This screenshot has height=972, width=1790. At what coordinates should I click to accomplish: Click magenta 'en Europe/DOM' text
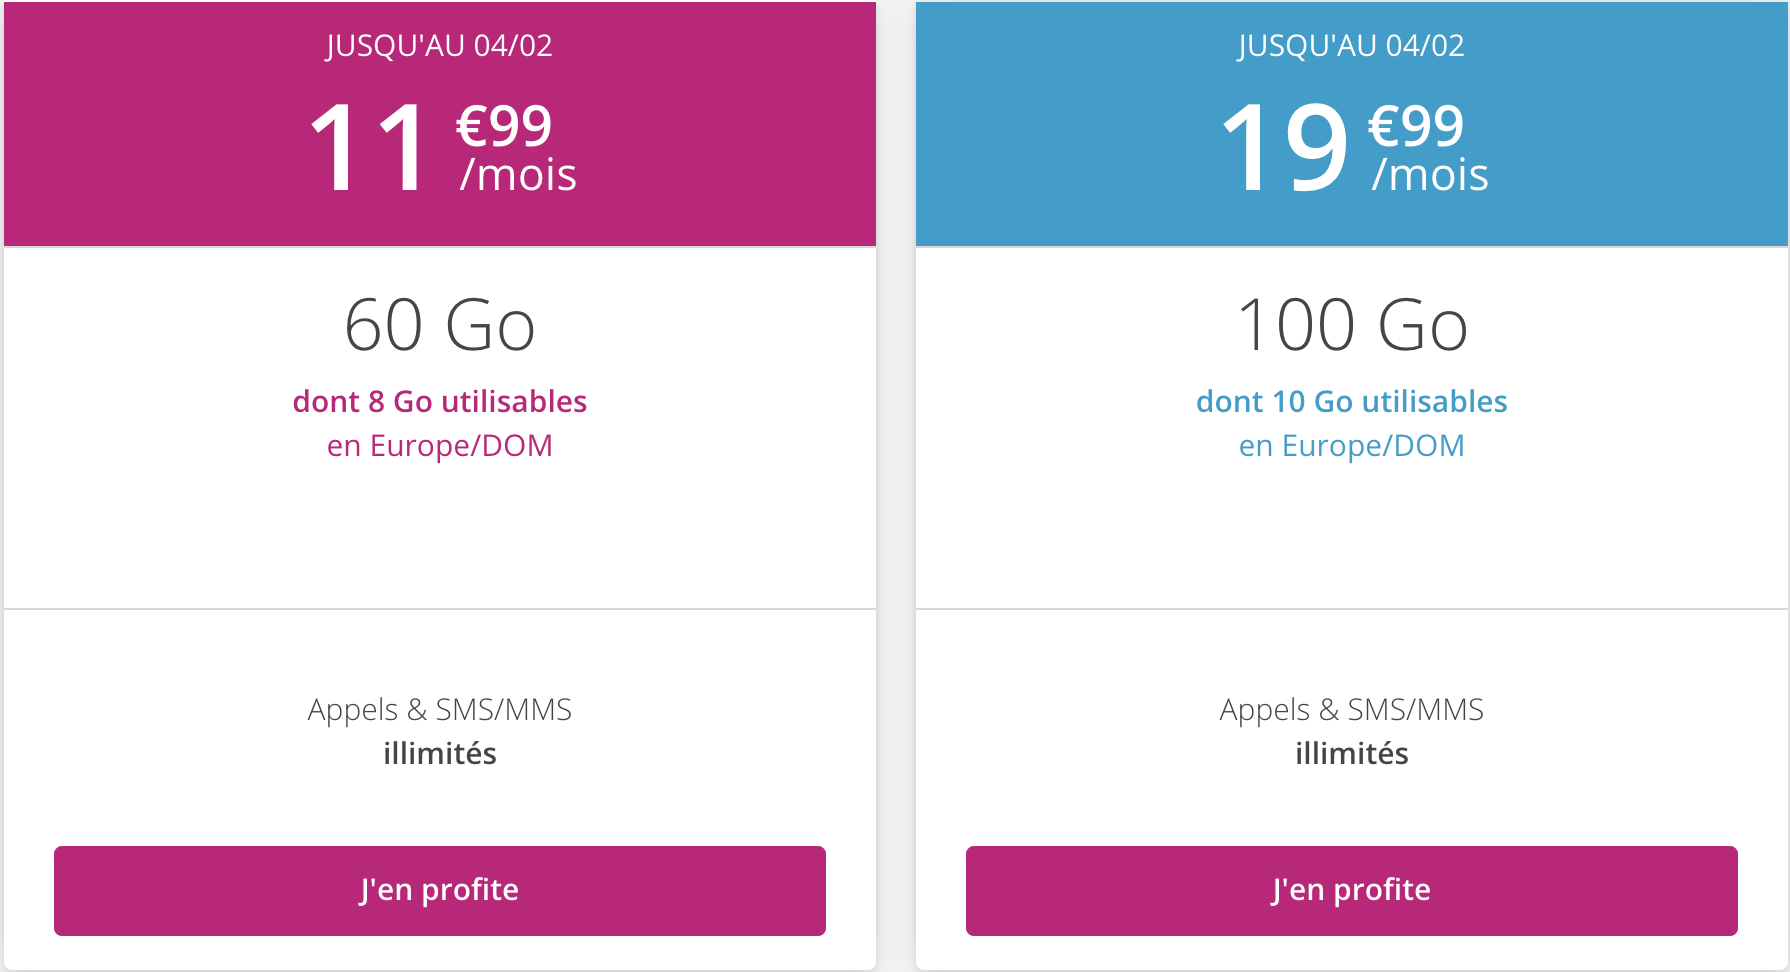pos(440,445)
